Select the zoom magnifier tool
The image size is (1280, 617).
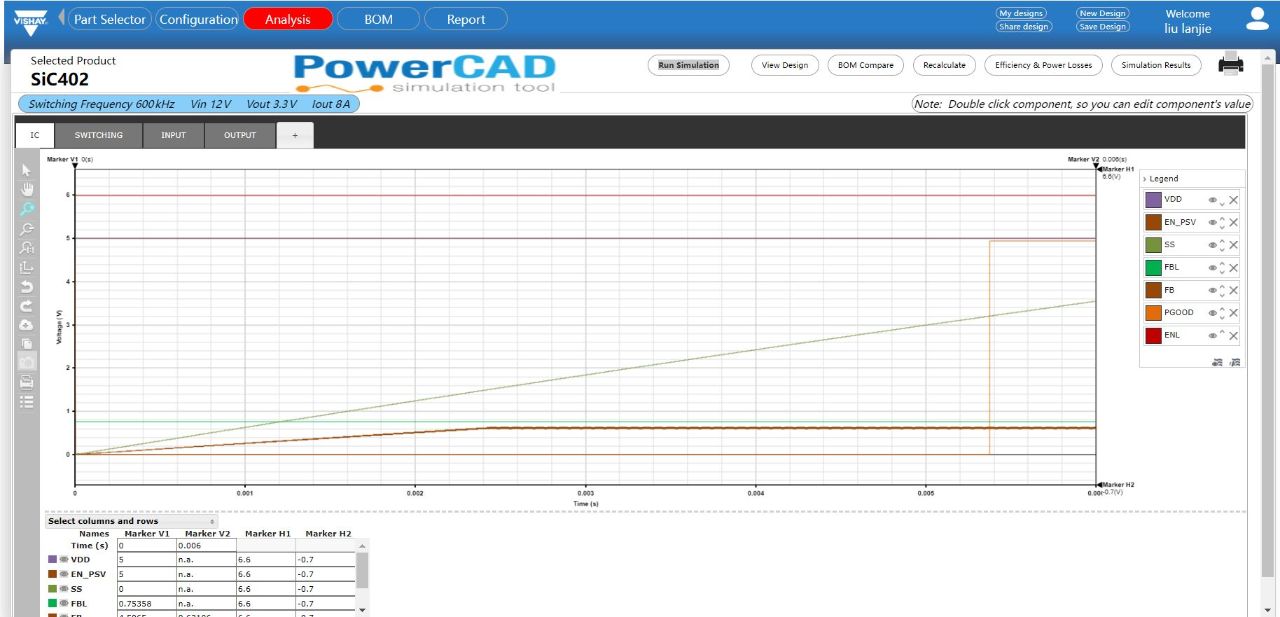click(x=28, y=208)
